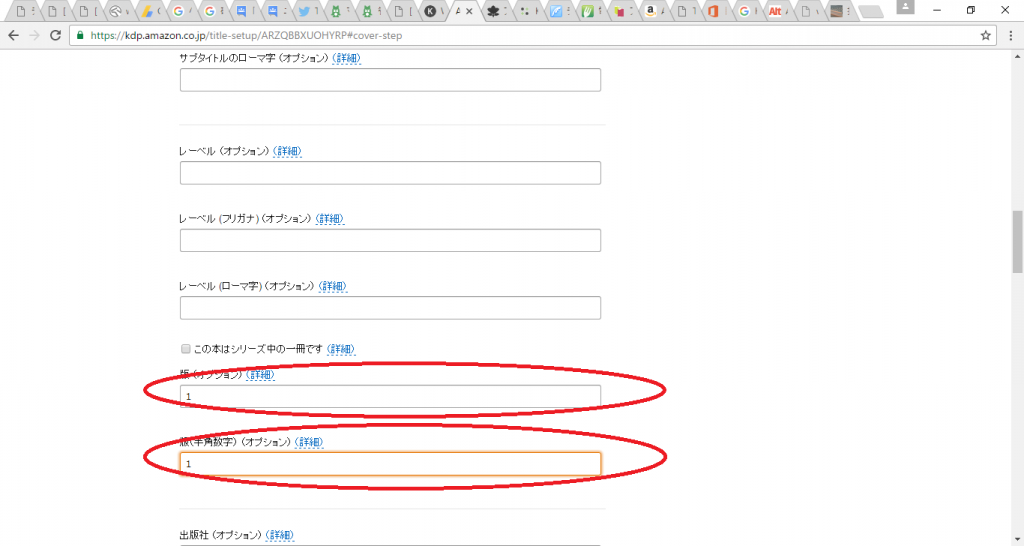Bookmark this page with the star icon
Image resolution: width=1024 pixels, height=546 pixels.
[985, 36]
